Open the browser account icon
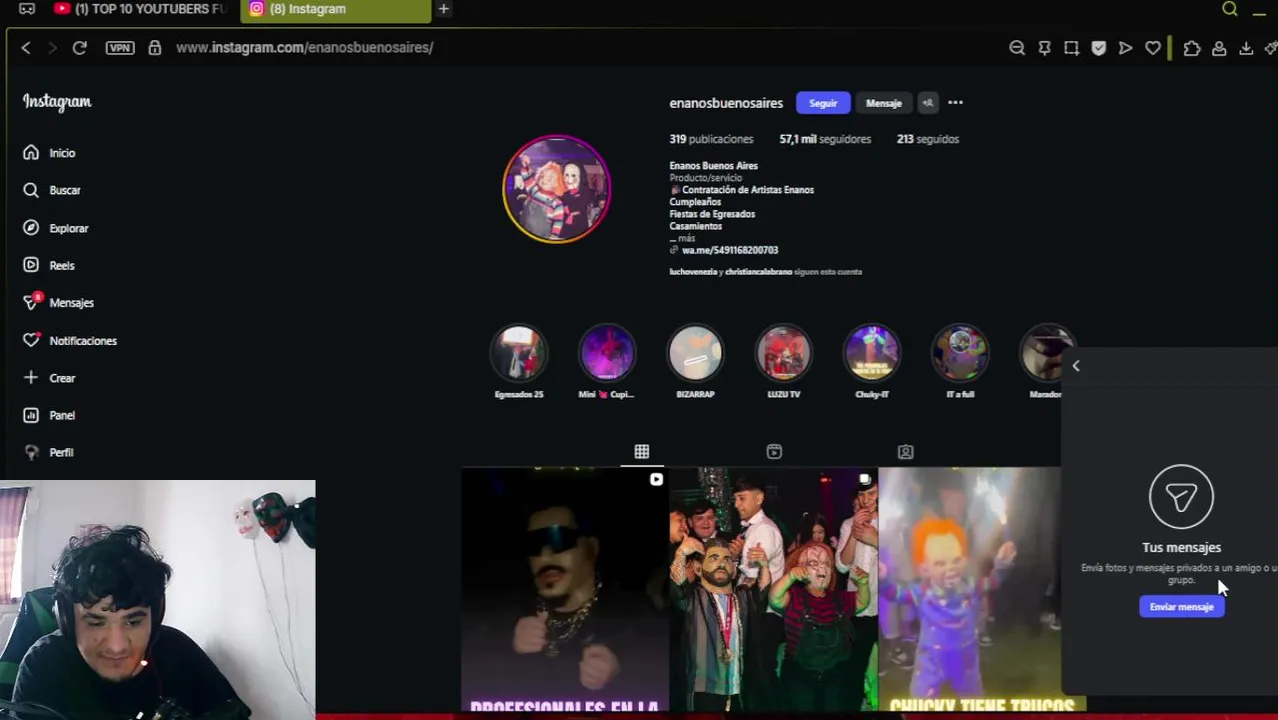This screenshot has width=1278, height=720. click(1219, 47)
